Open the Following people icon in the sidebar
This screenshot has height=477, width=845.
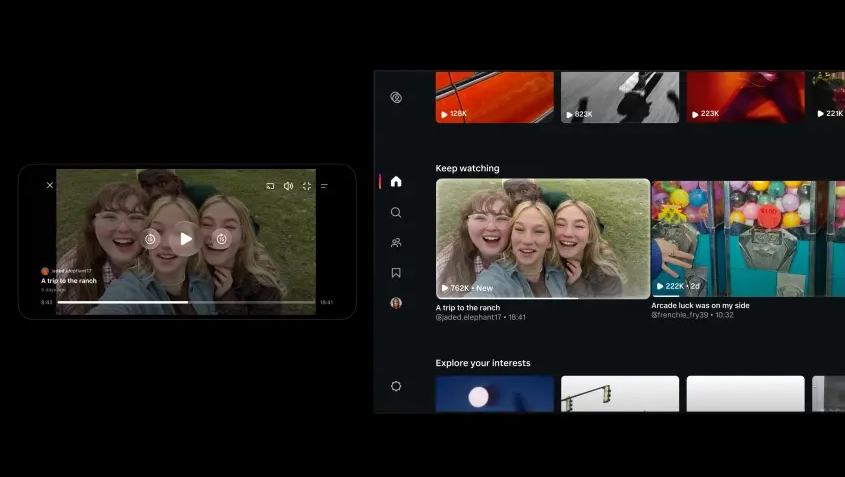[x=396, y=243]
